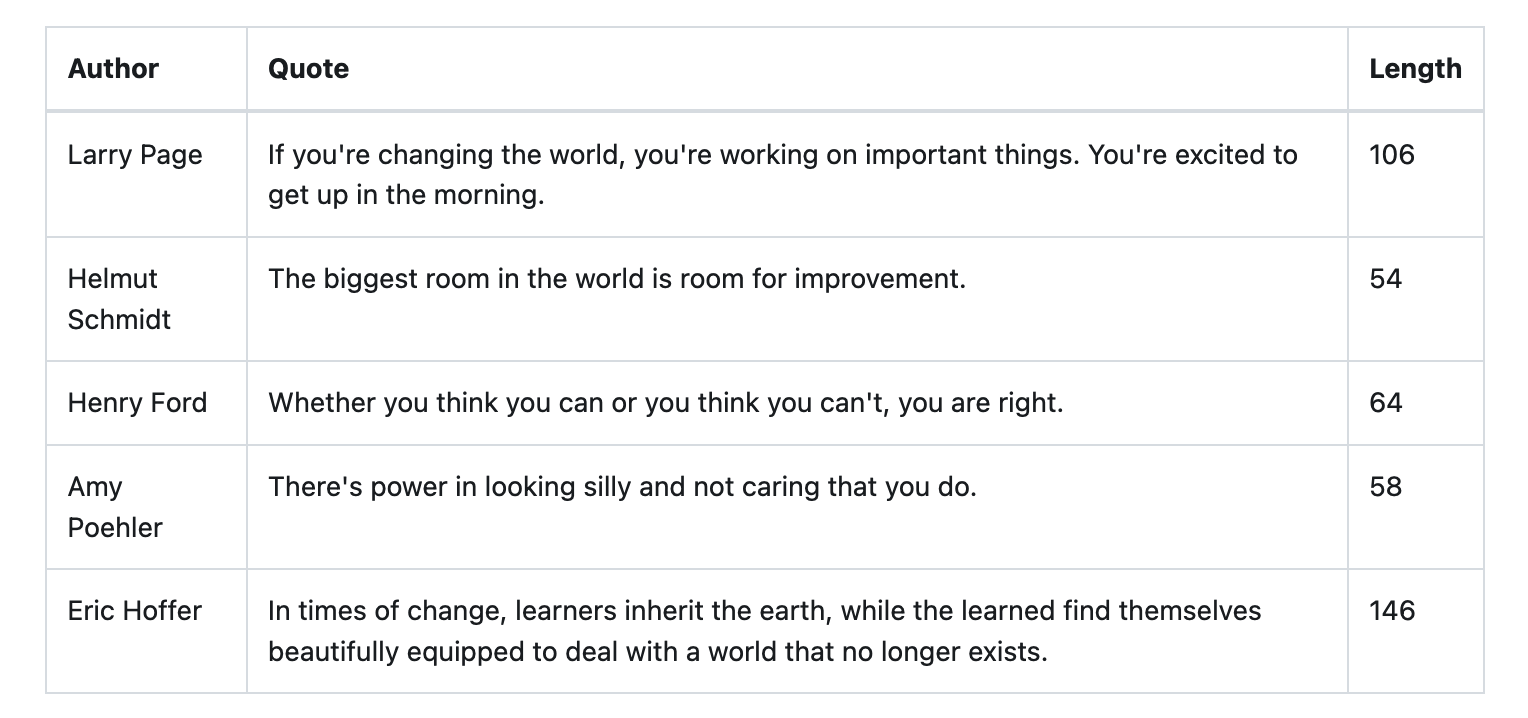Image resolution: width=1528 pixels, height=718 pixels.
Task: Click the Amy Poehler author cell
Action: (x=115, y=507)
